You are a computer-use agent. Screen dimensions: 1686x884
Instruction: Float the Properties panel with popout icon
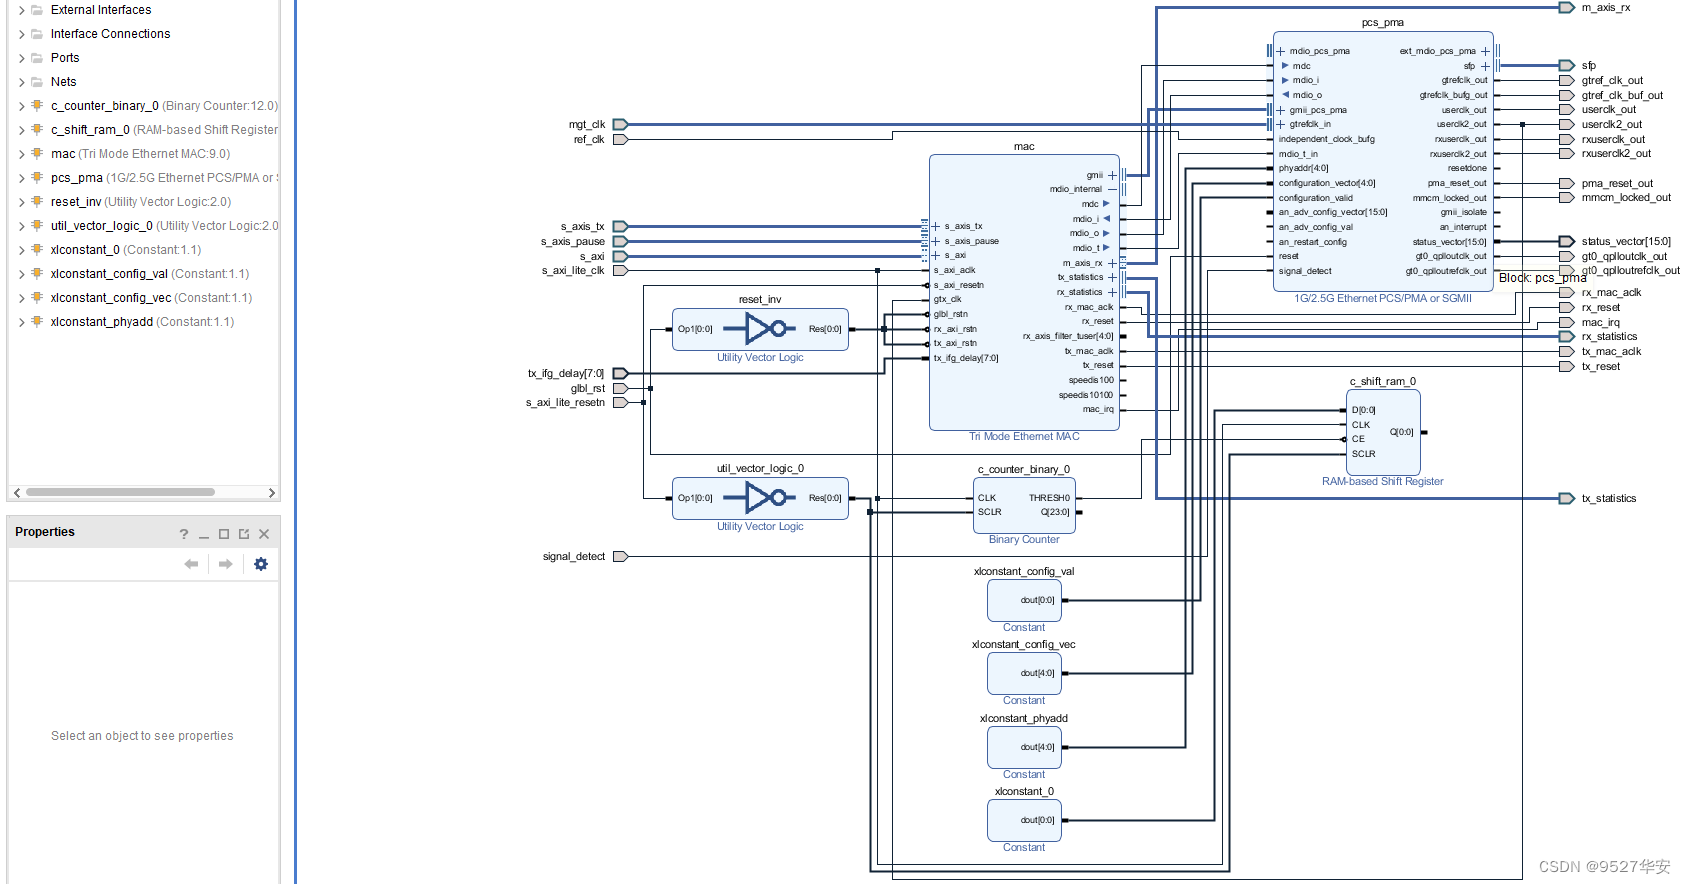click(x=244, y=534)
